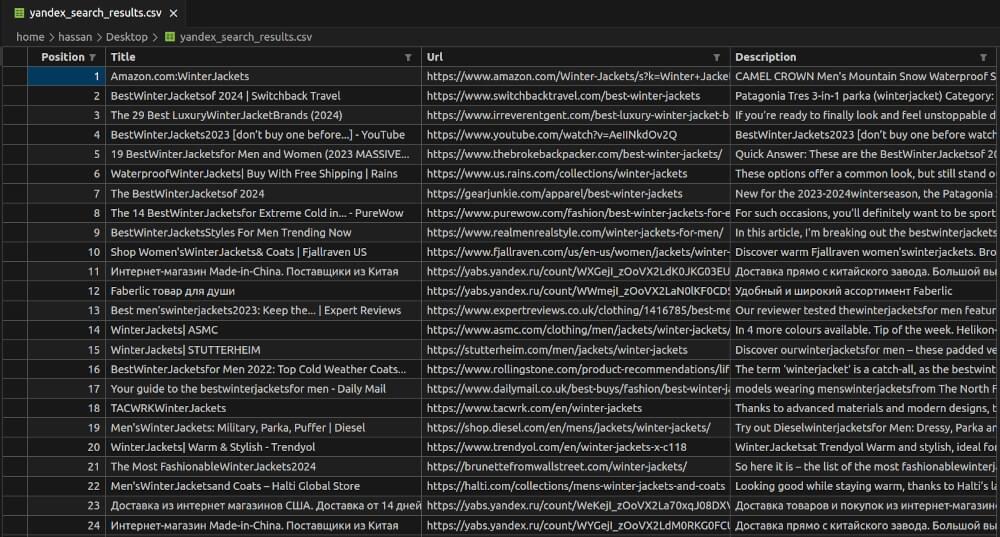Select the PureWow title cell
Viewport: 1000px width, 537px height.
click(x=263, y=213)
